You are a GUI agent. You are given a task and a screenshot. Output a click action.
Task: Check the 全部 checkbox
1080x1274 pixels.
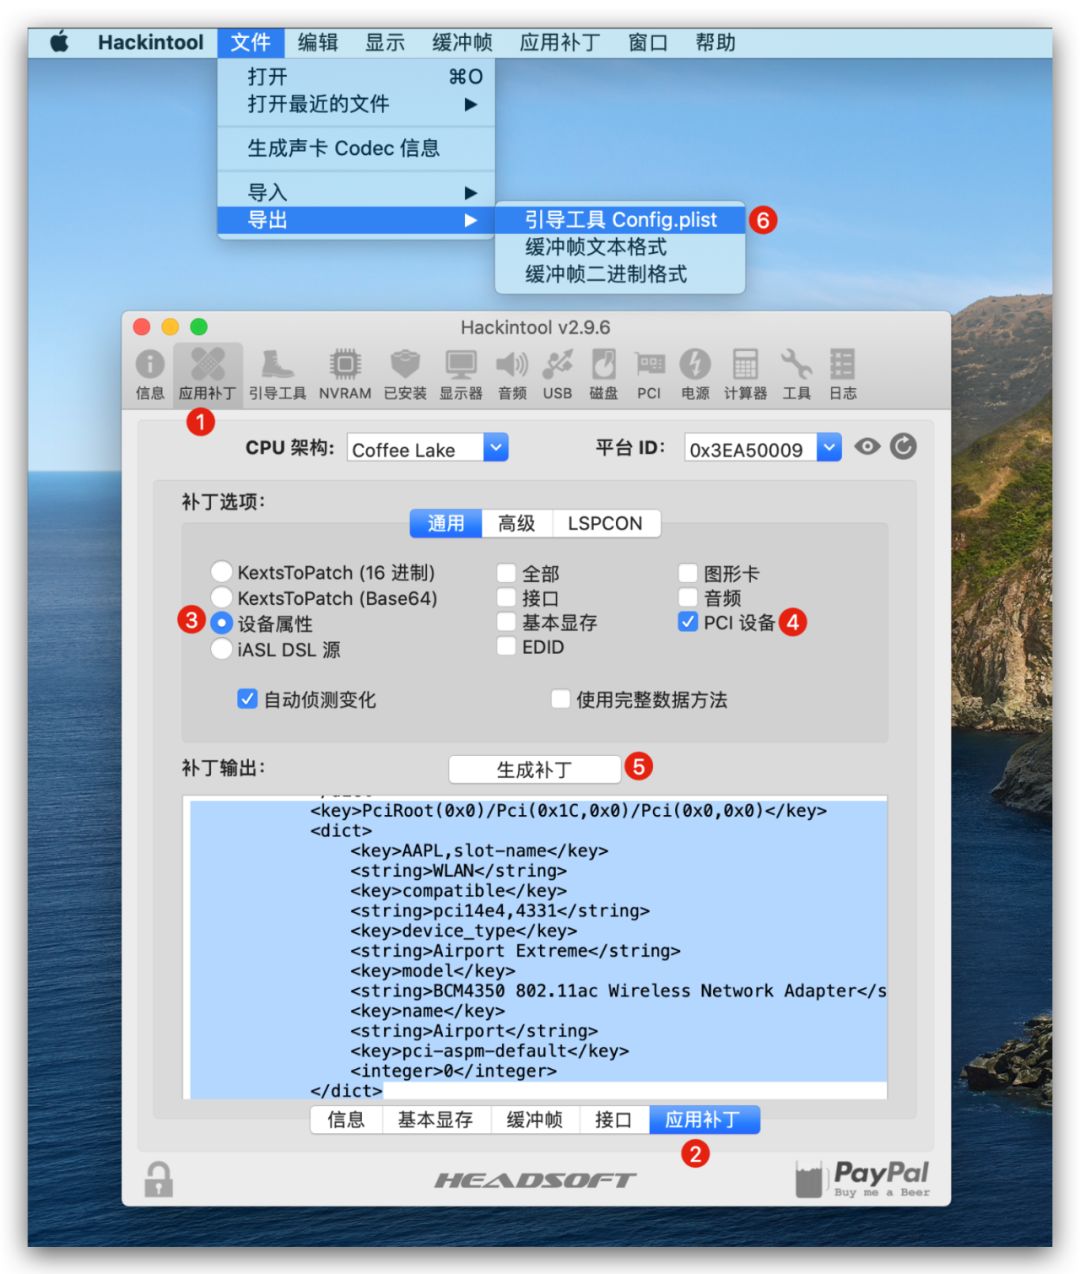click(506, 573)
